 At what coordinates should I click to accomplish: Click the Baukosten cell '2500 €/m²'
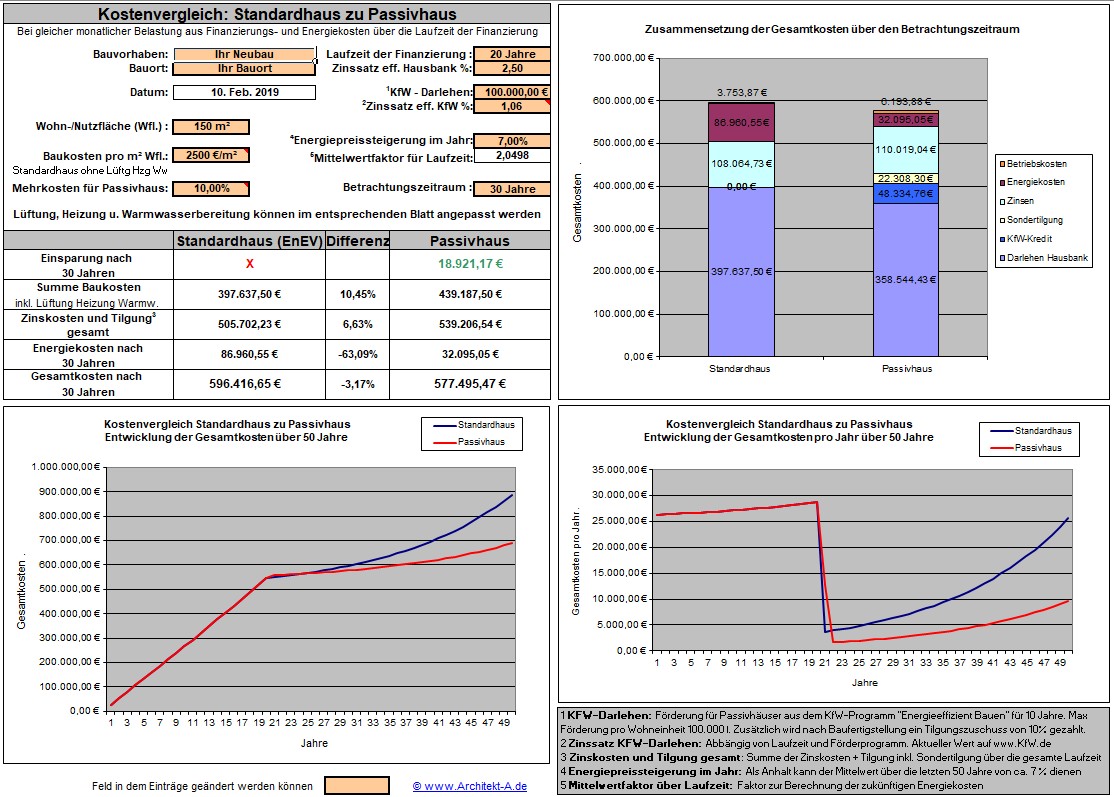click(x=211, y=155)
